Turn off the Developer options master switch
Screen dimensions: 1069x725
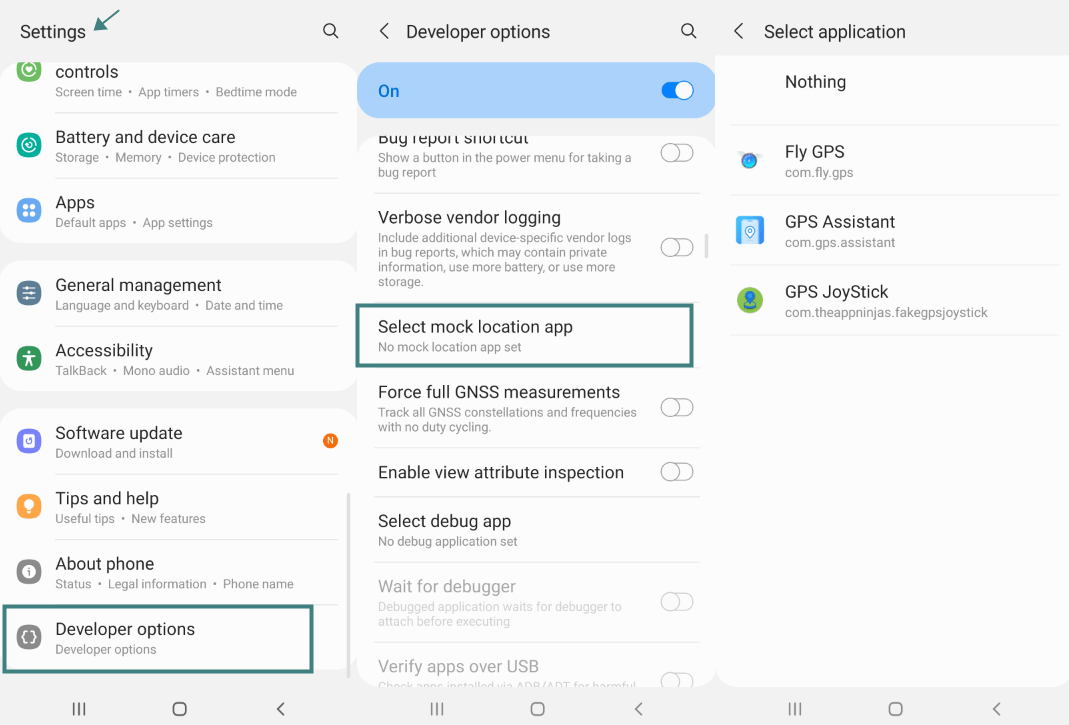677,91
